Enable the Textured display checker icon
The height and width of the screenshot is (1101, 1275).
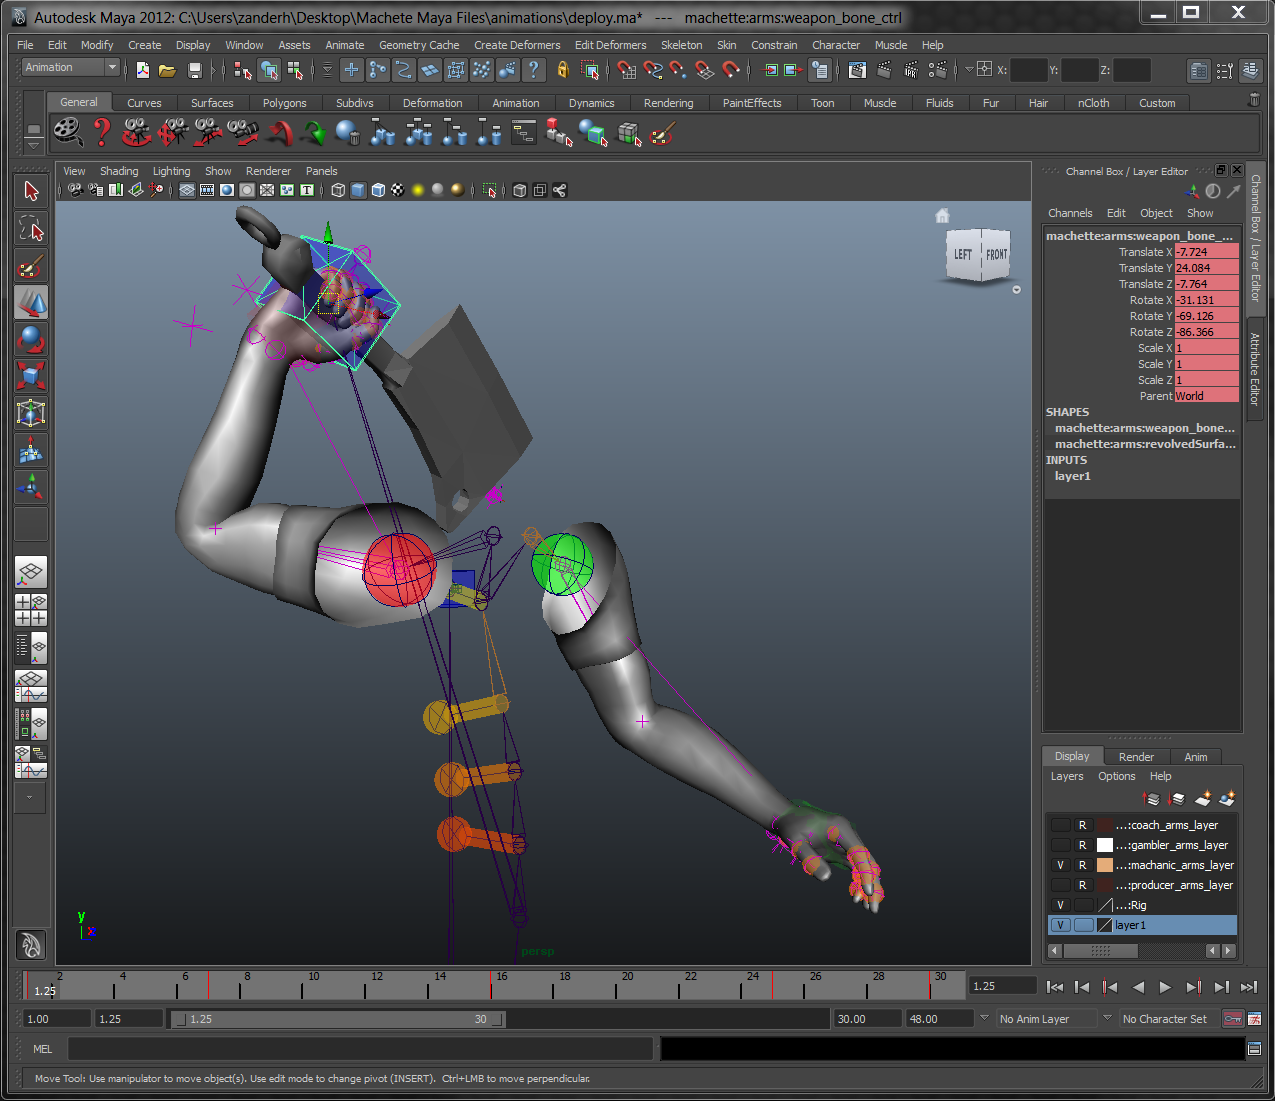point(398,190)
